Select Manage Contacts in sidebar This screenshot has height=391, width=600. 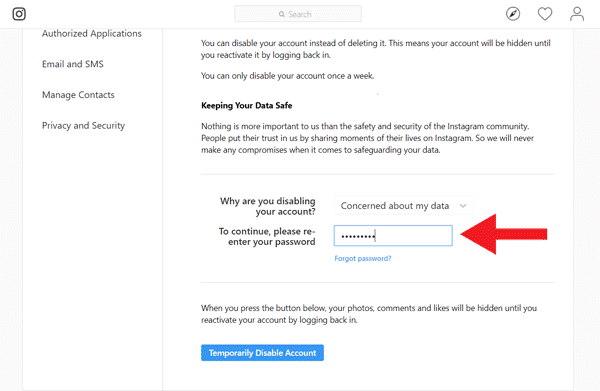coord(78,94)
